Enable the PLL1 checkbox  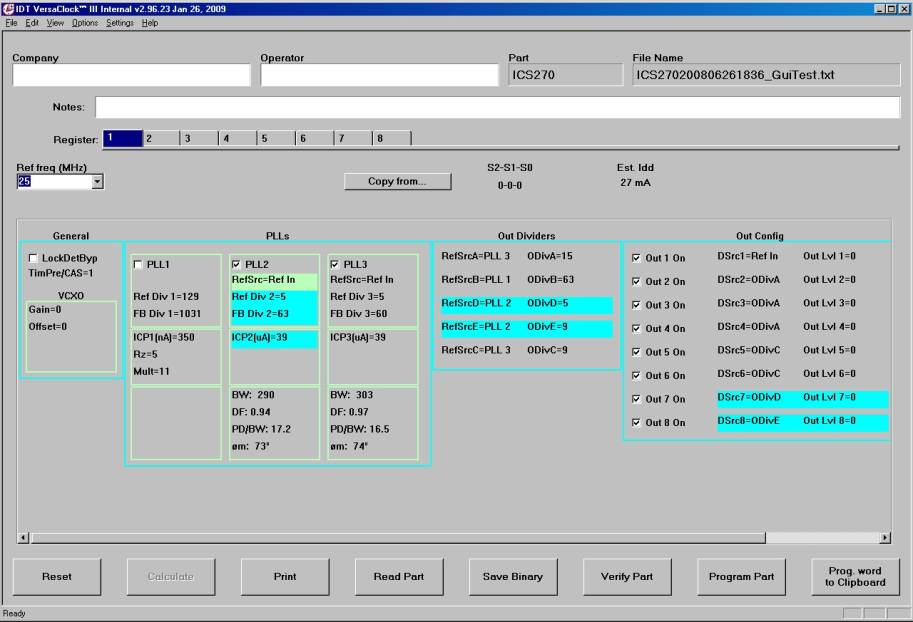pyautogui.click(x=138, y=264)
